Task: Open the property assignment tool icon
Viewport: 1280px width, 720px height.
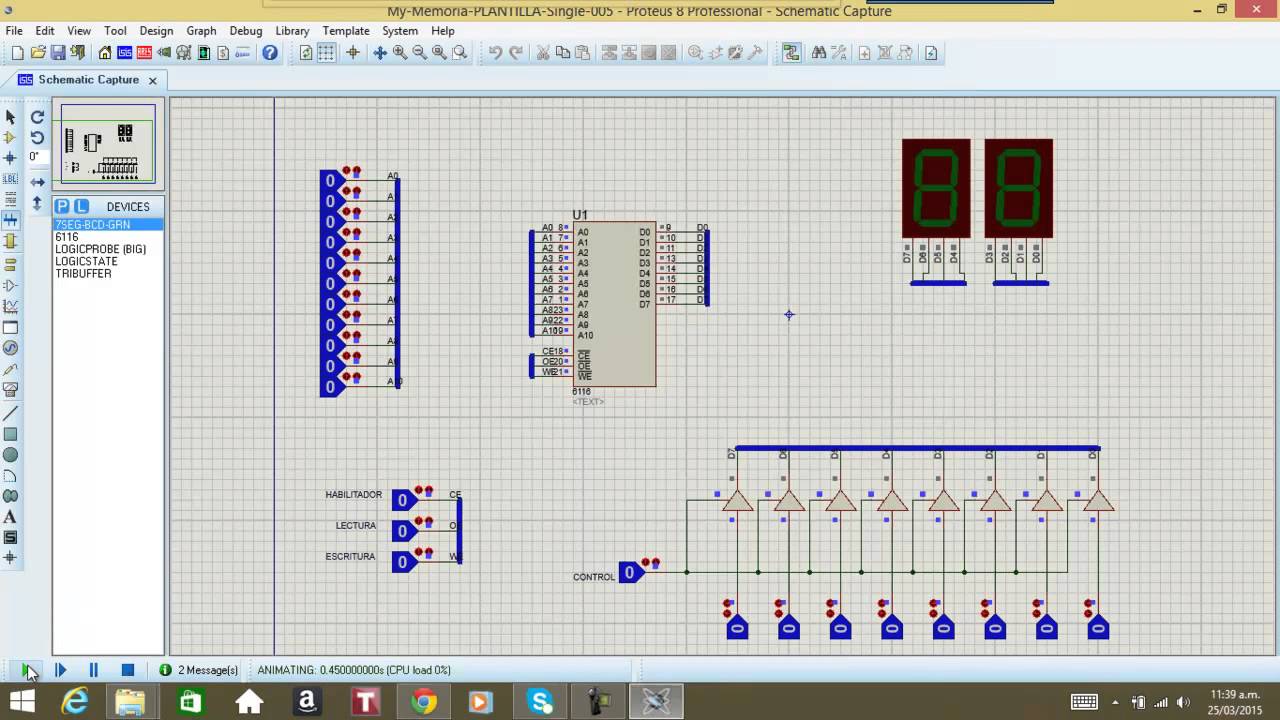Action: (x=839, y=52)
